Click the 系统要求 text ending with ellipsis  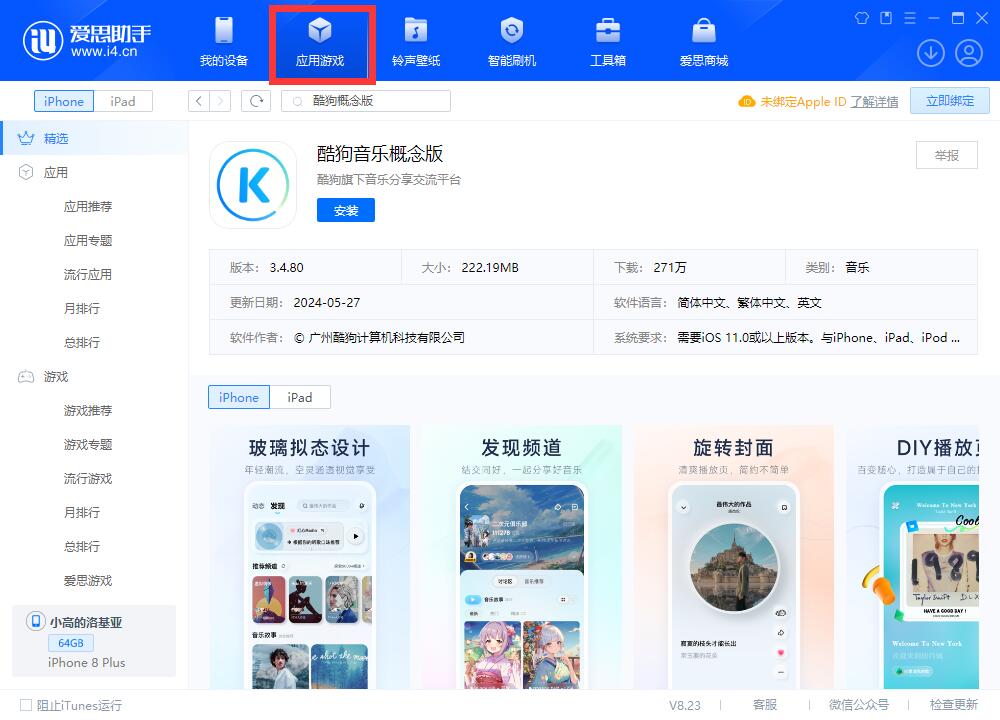[x=818, y=337]
